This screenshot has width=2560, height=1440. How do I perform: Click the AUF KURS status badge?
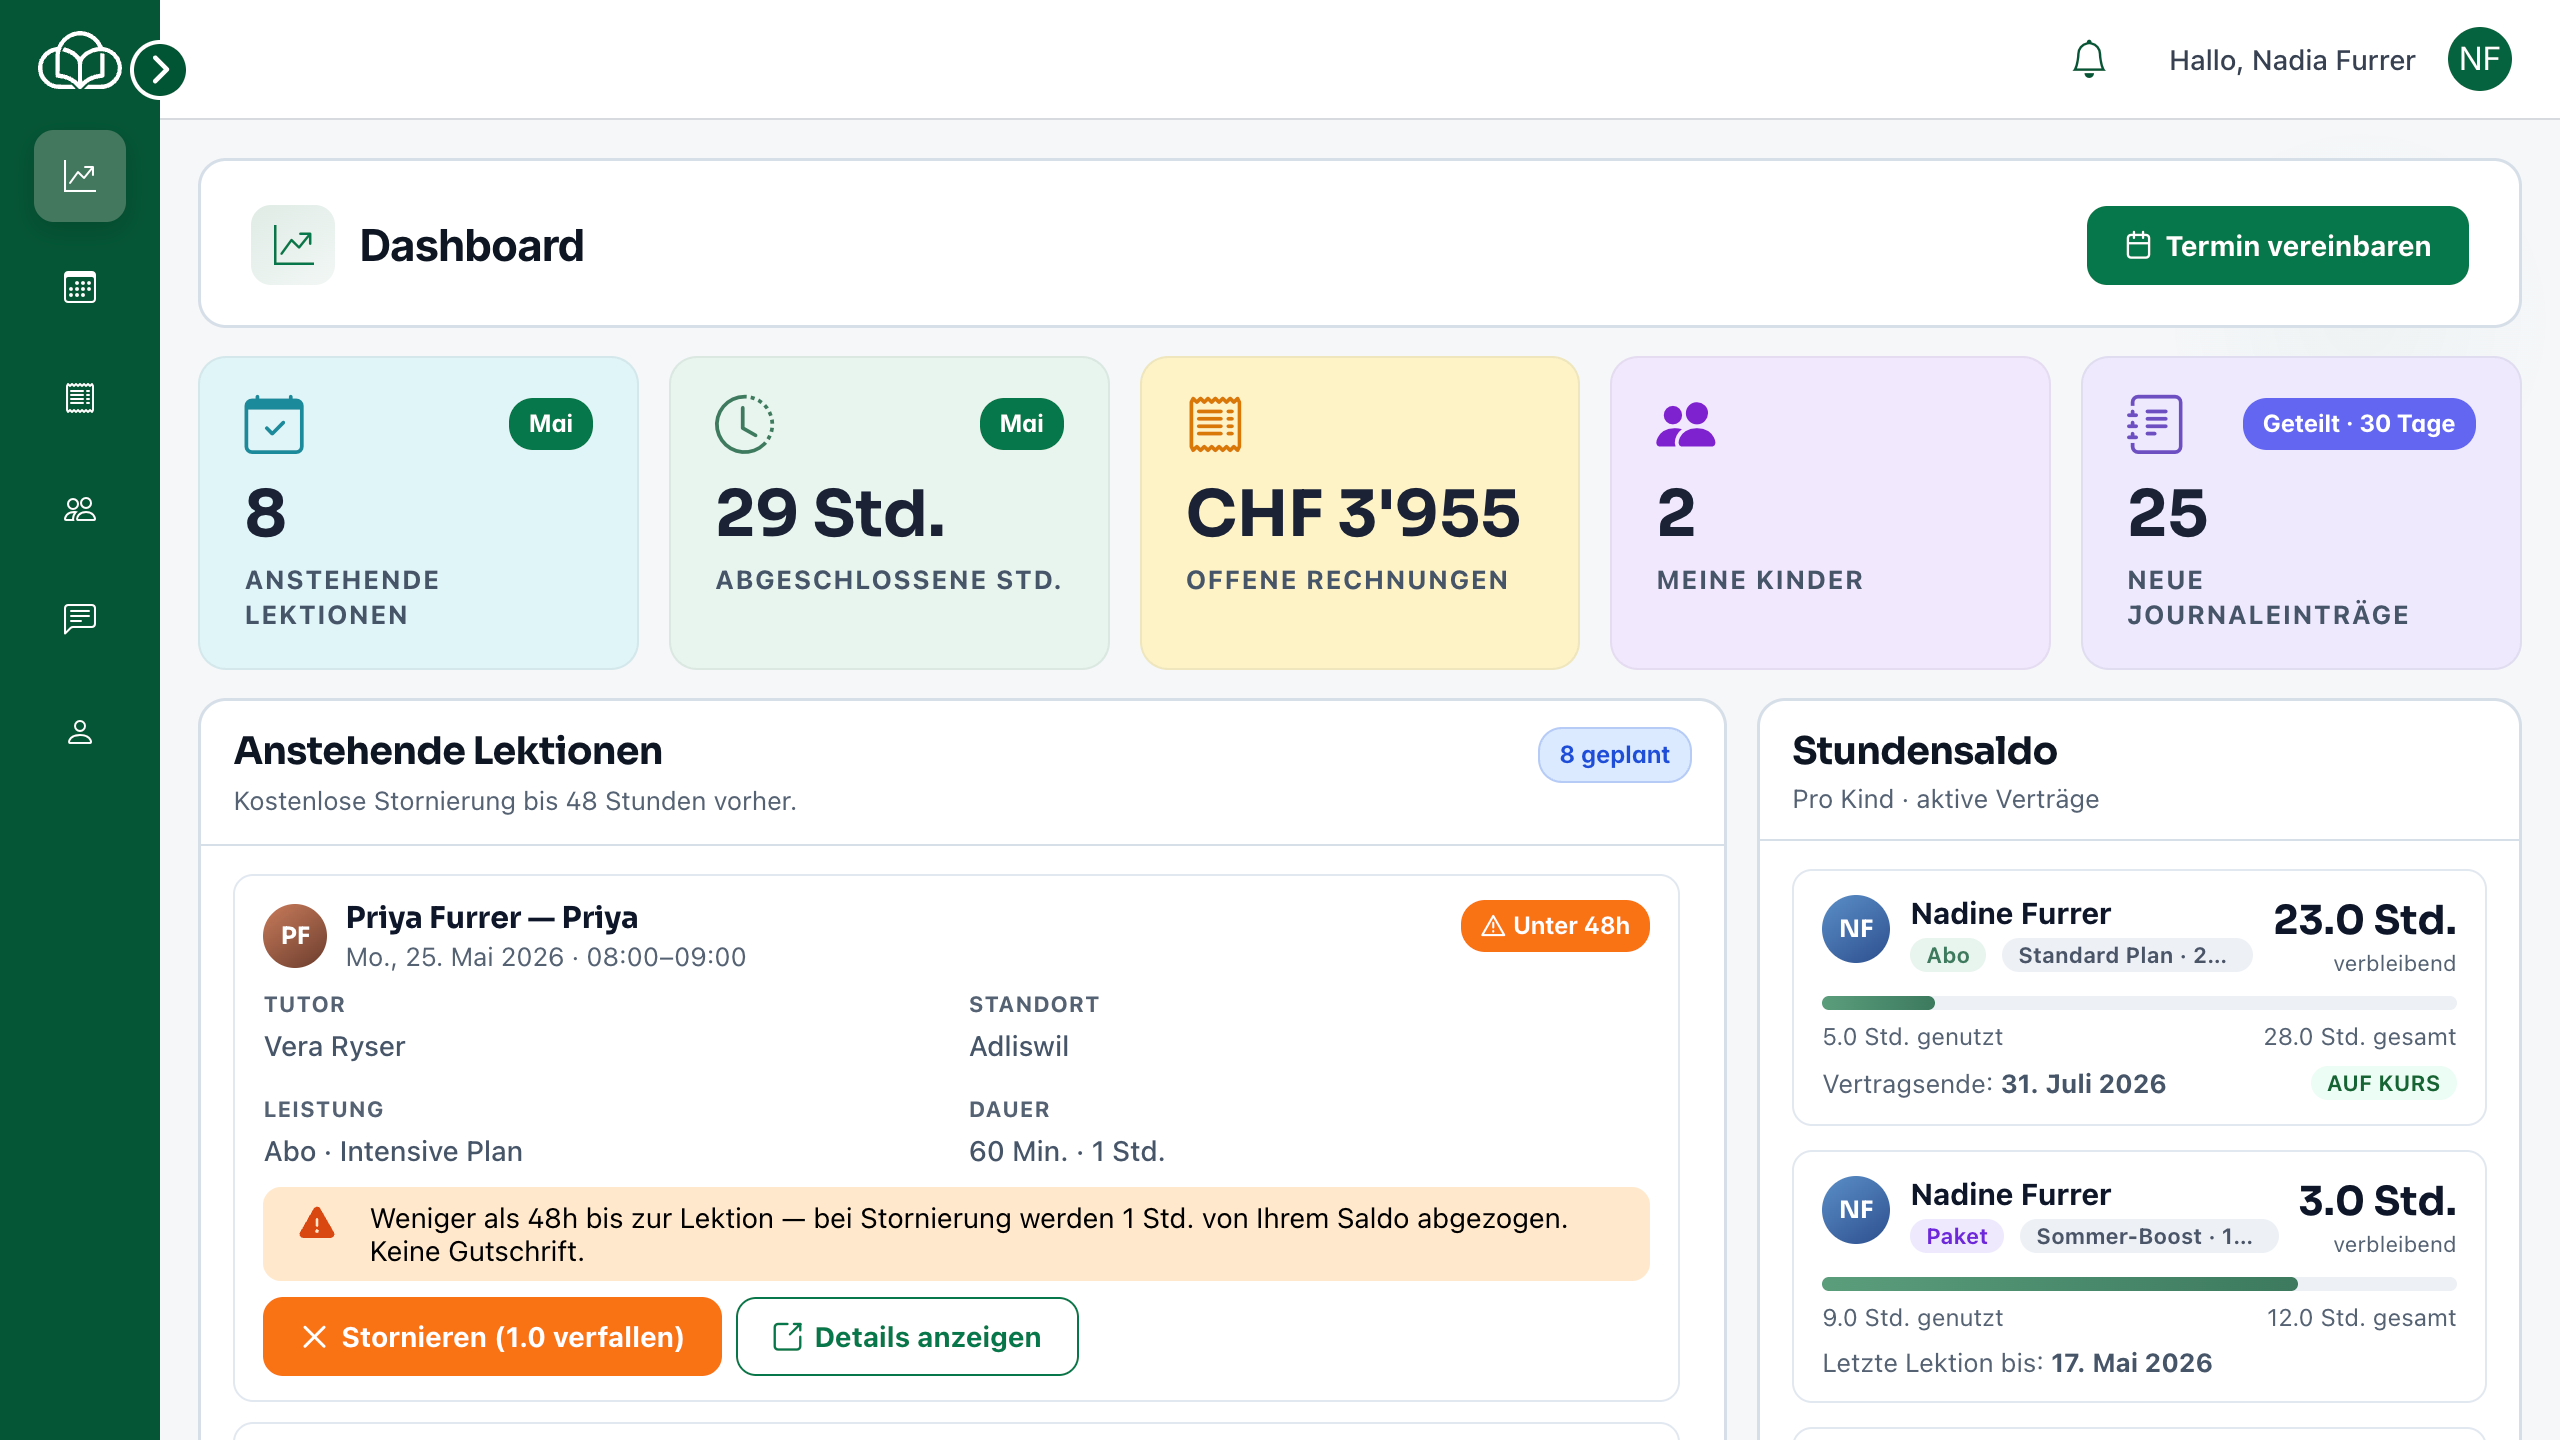point(2383,1084)
